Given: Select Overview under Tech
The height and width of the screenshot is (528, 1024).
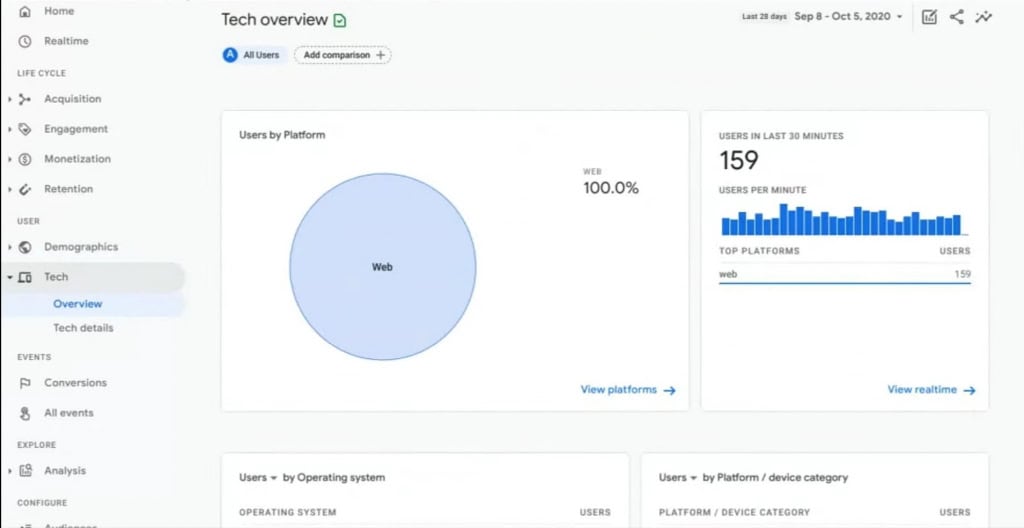Looking at the screenshot, I should click(x=78, y=304).
